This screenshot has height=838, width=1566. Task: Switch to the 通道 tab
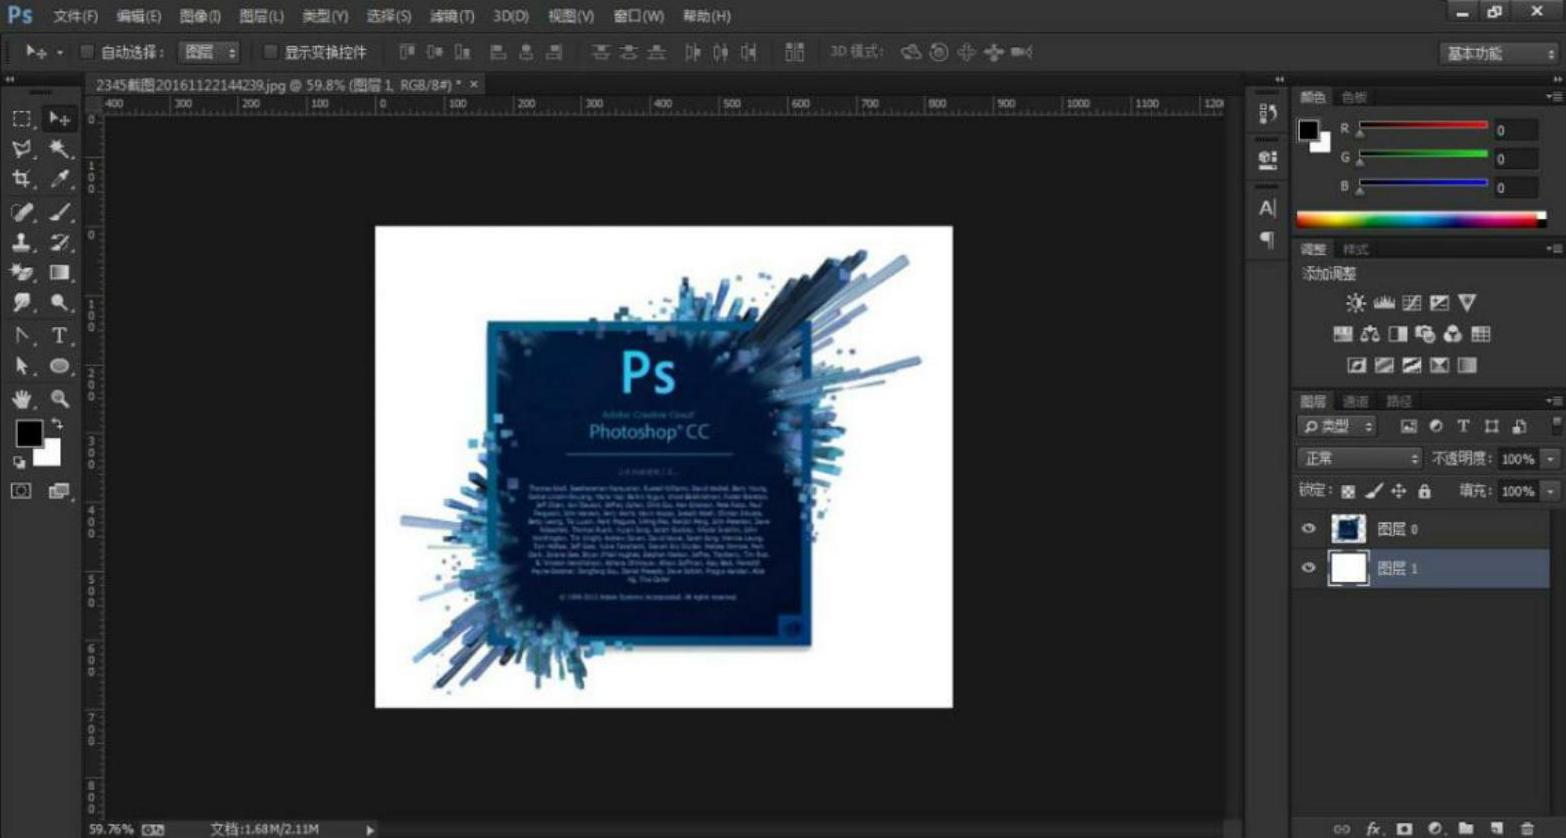coord(1356,401)
